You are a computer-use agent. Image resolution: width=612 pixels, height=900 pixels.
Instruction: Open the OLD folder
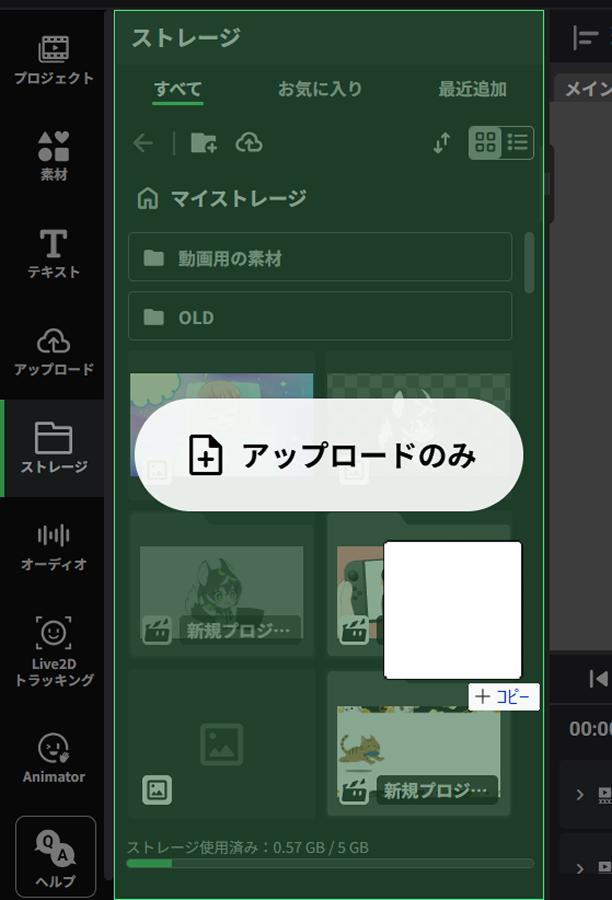coord(320,316)
